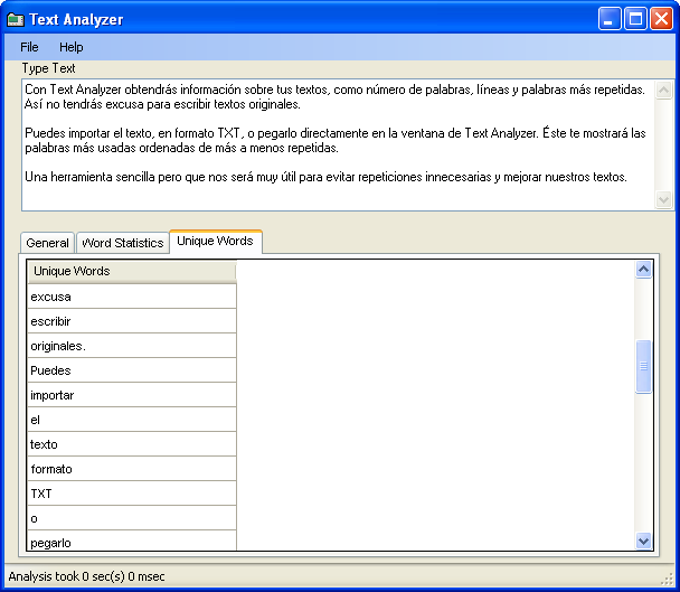Viewport: 680px width, 592px height.
Task: Open the File menu
Action: coord(29,47)
